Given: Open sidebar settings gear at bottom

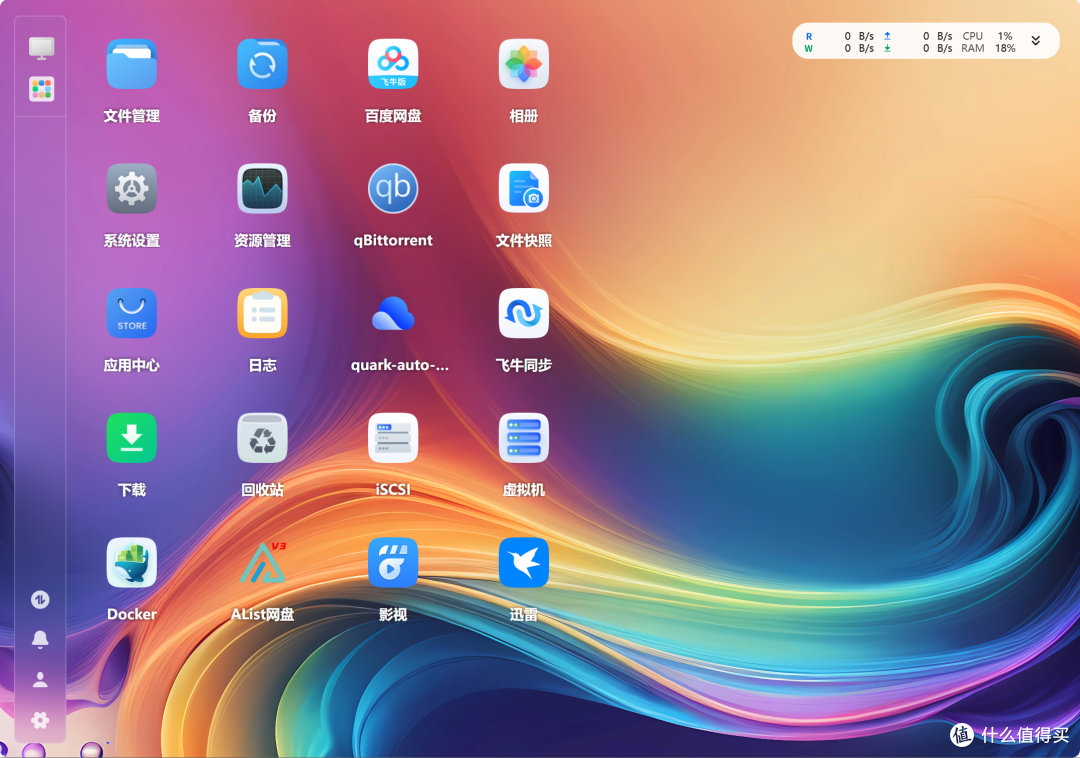Looking at the screenshot, I should pos(40,720).
